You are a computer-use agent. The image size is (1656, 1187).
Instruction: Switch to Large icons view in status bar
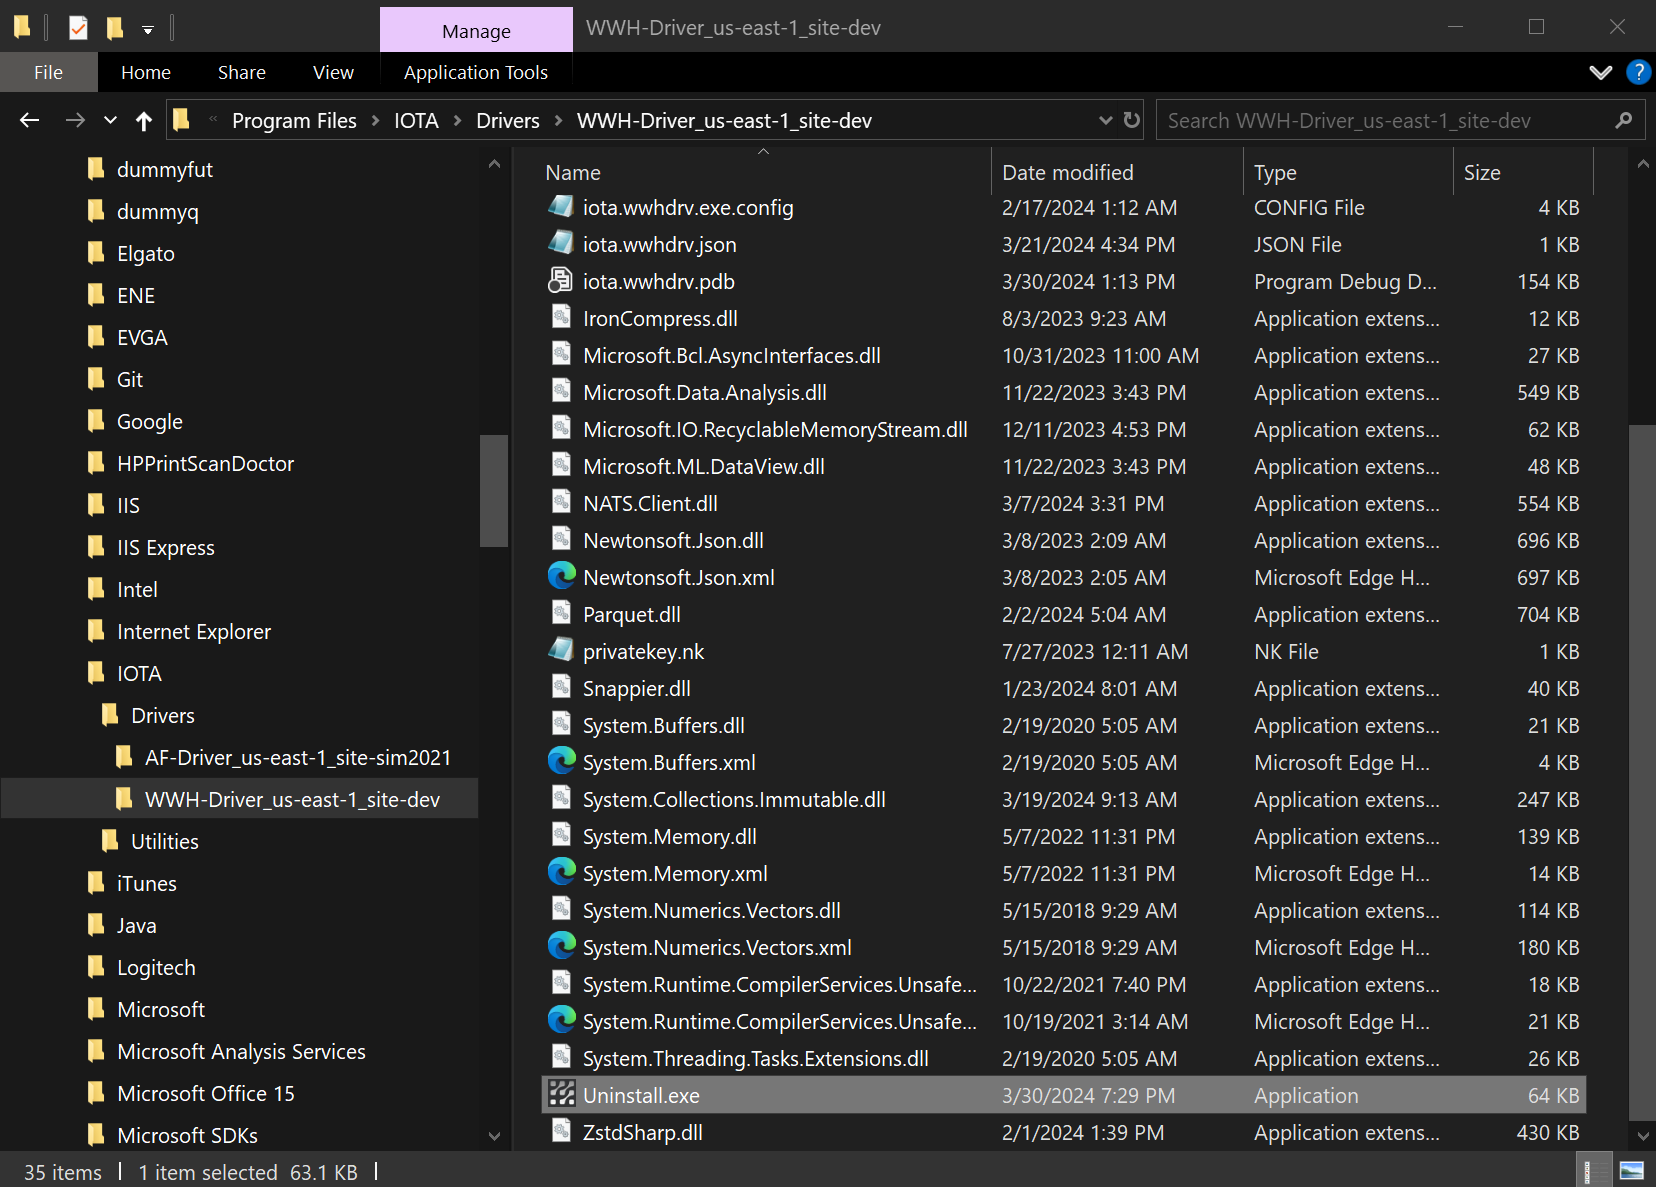pyautogui.click(x=1631, y=1171)
